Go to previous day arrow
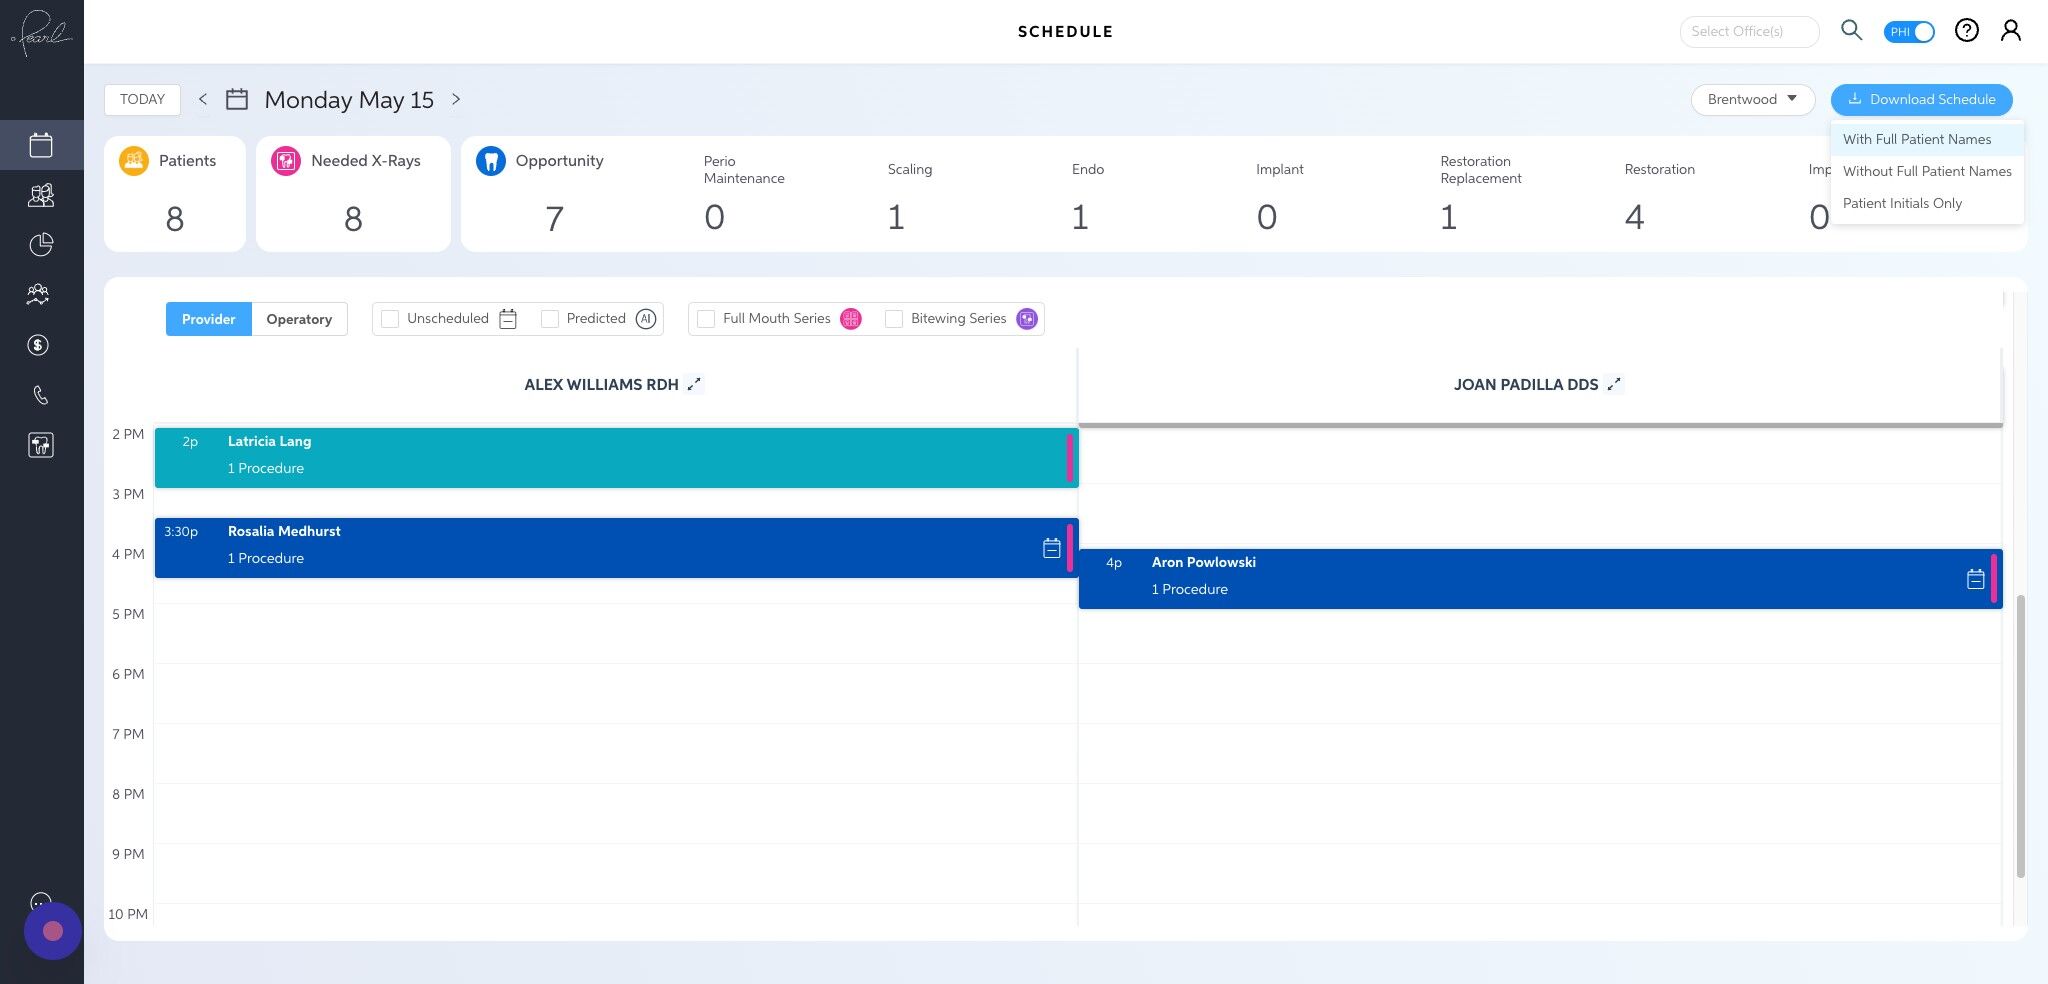The width and height of the screenshot is (2048, 984). tap(203, 99)
